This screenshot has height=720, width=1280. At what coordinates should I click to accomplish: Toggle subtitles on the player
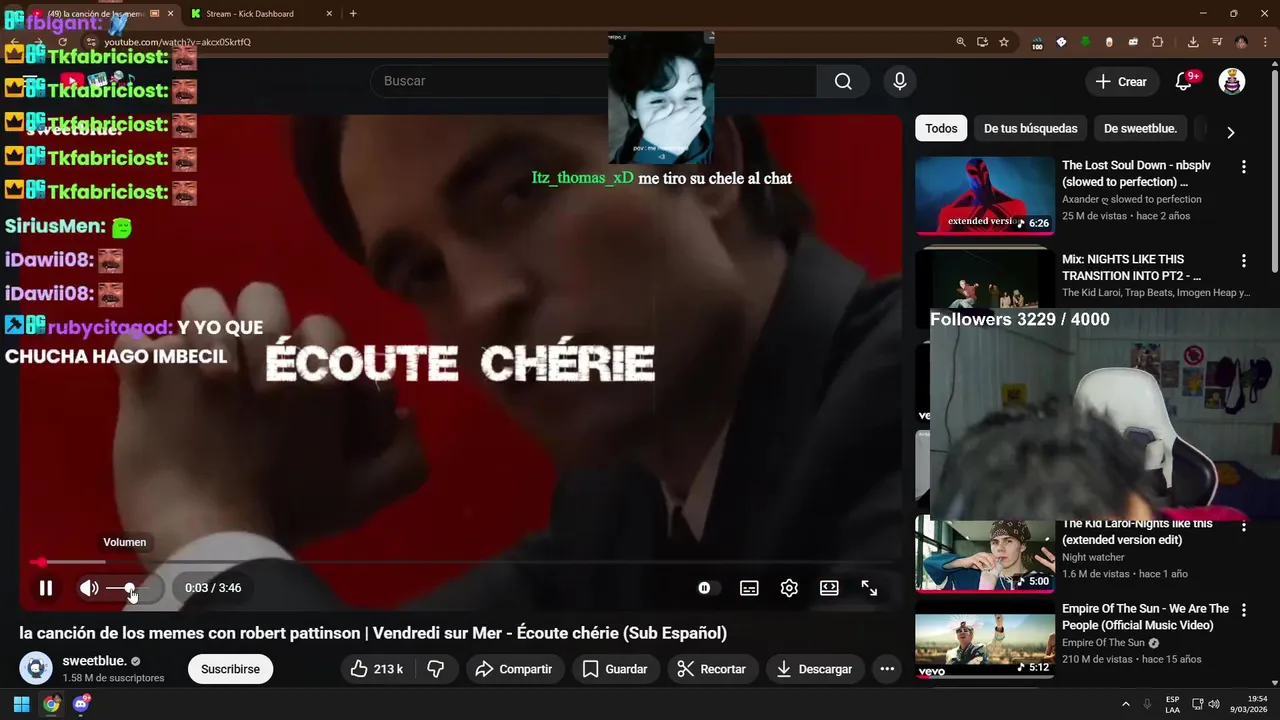[749, 588]
